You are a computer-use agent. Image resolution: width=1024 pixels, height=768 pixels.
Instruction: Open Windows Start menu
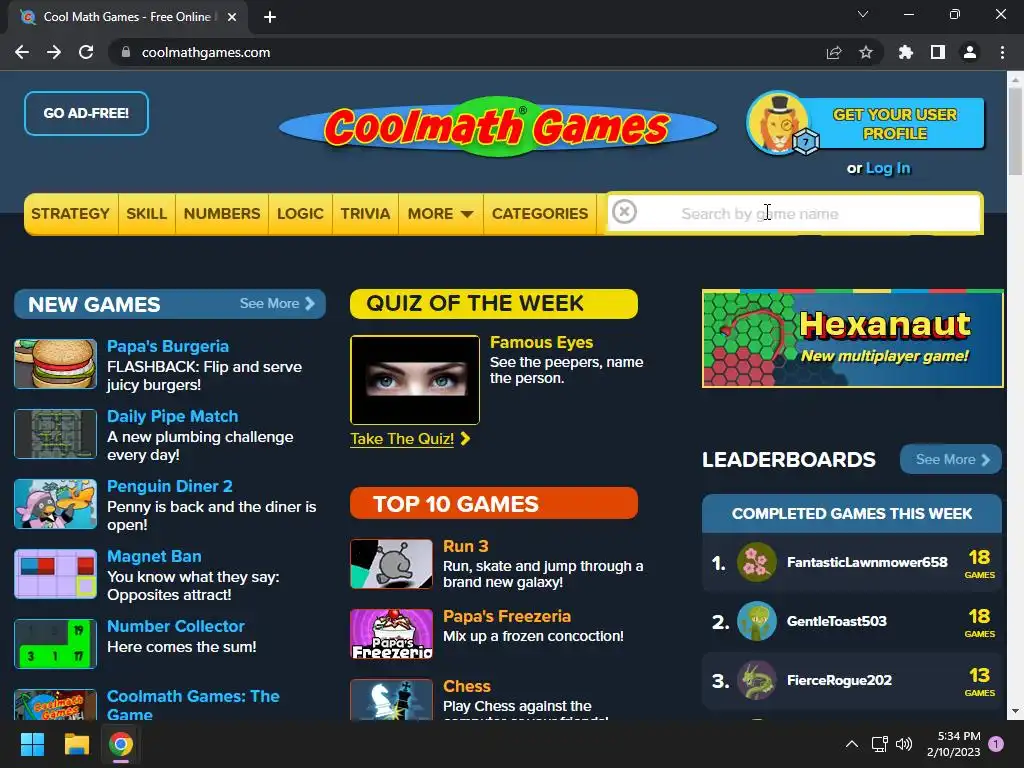pos(32,744)
